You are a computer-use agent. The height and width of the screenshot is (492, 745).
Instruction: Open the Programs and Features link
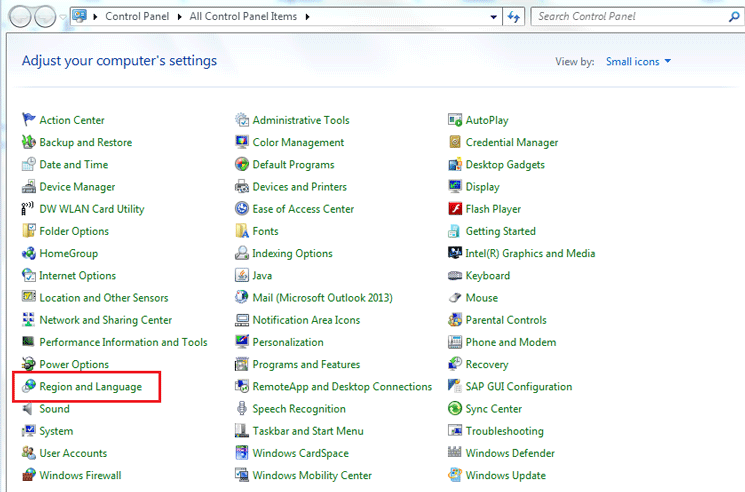click(306, 365)
